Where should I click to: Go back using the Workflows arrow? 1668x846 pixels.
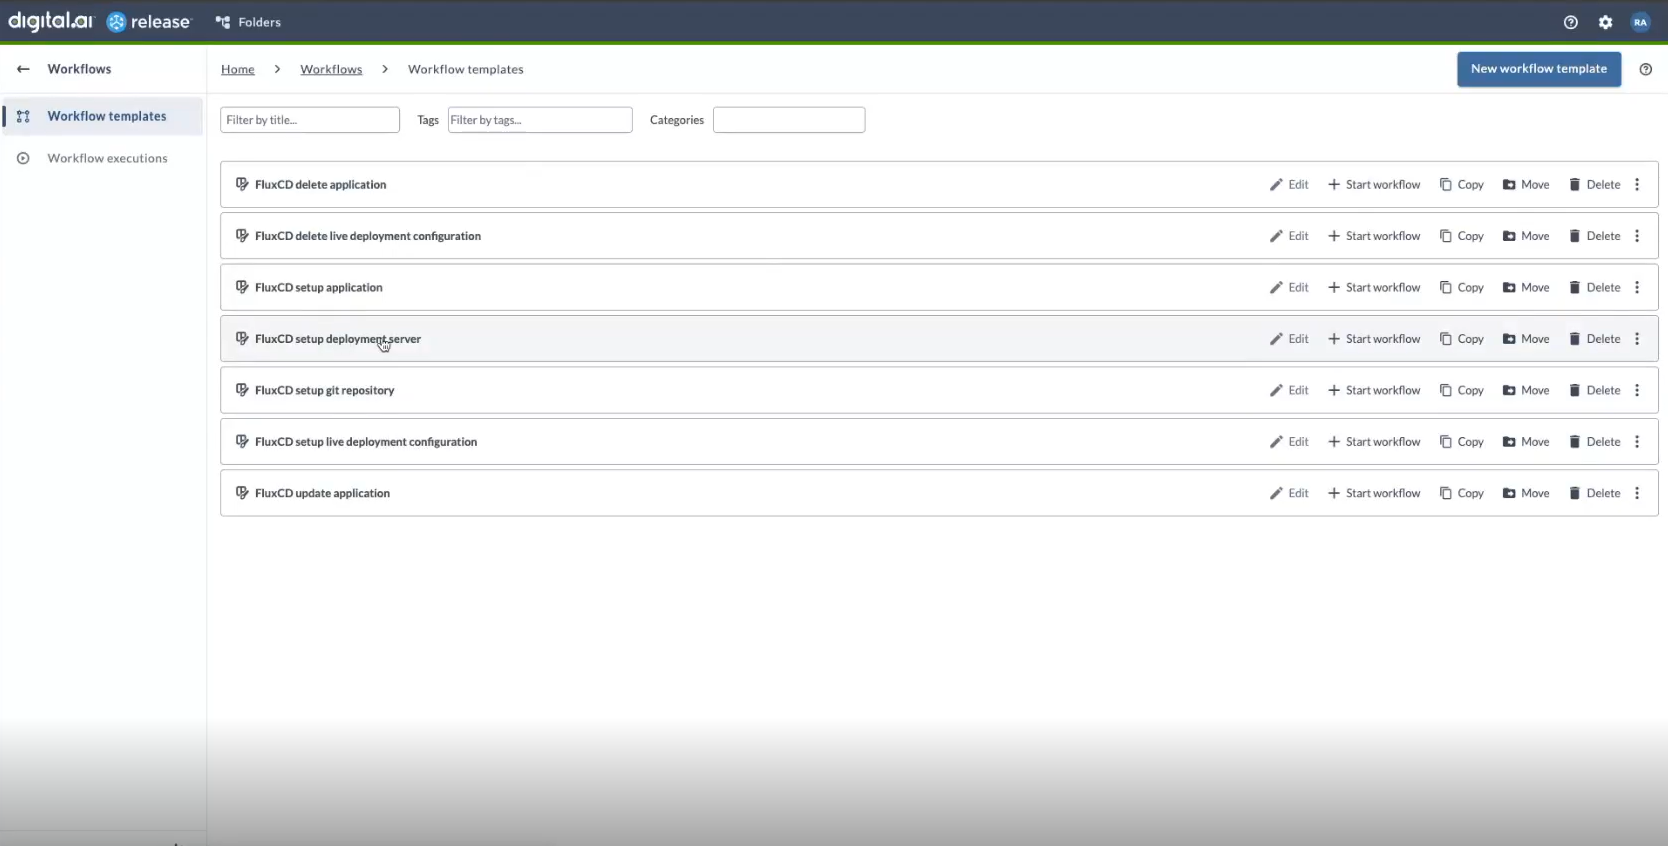point(23,69)
